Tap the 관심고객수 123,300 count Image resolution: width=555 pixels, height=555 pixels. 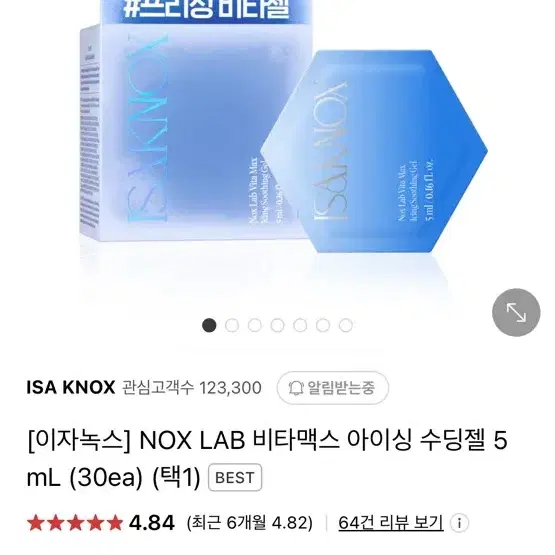(192, 388)
